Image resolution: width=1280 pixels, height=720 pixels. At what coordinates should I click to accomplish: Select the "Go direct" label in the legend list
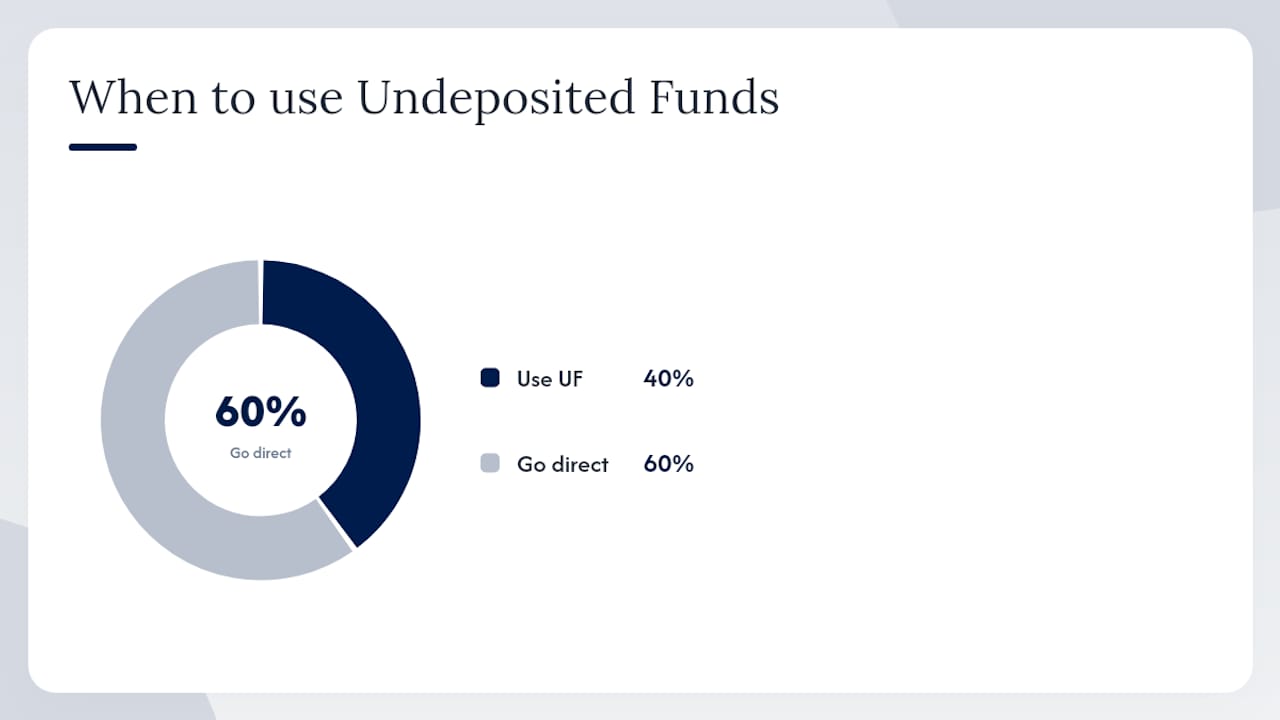coord(562,464)
